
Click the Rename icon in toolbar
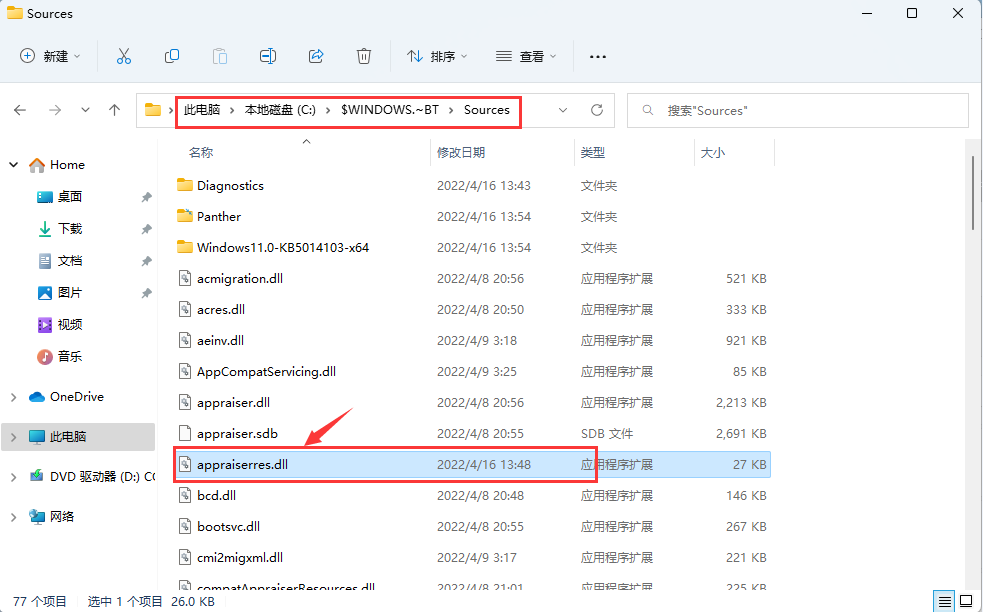point(268,56)
